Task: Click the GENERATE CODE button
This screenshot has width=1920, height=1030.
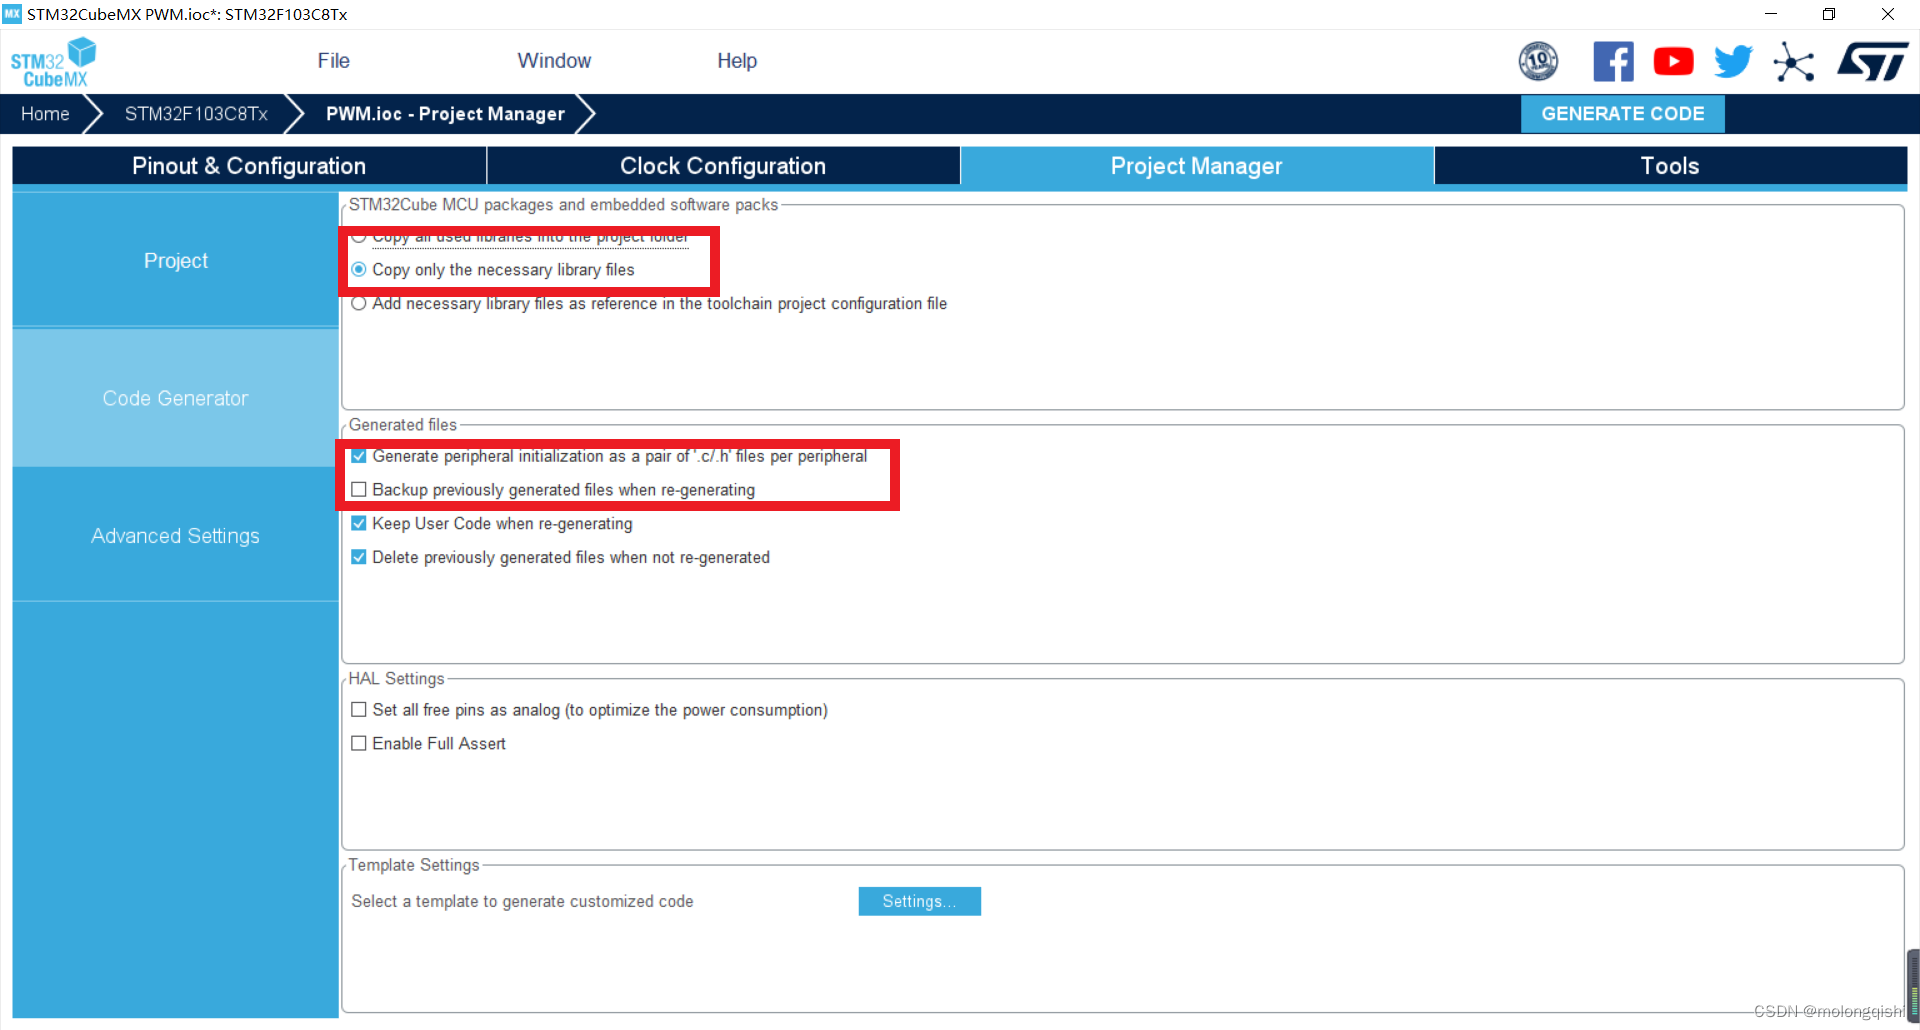Action: tap(1622, 114)
